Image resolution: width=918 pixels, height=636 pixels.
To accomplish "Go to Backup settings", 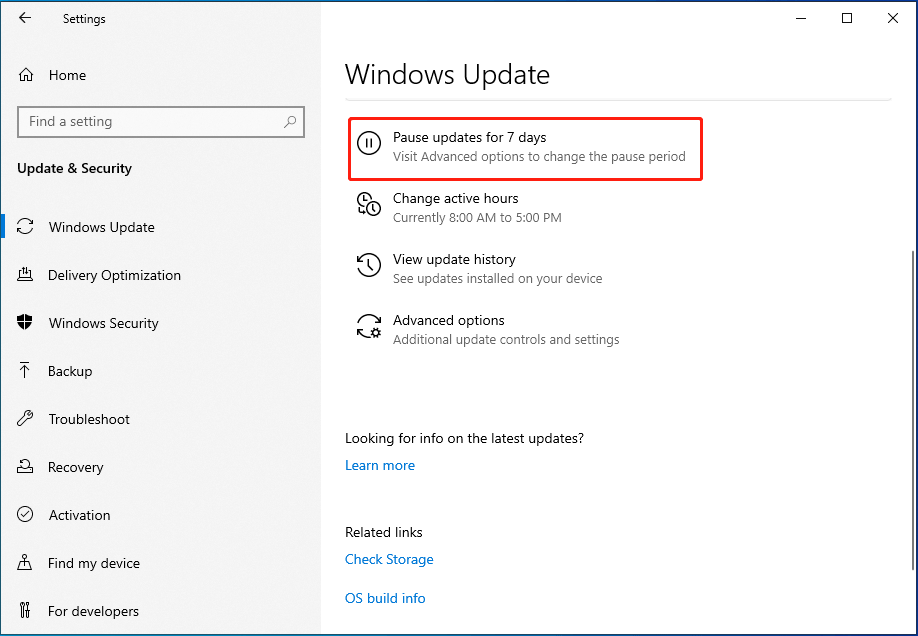I will click(x=70, y=371).
